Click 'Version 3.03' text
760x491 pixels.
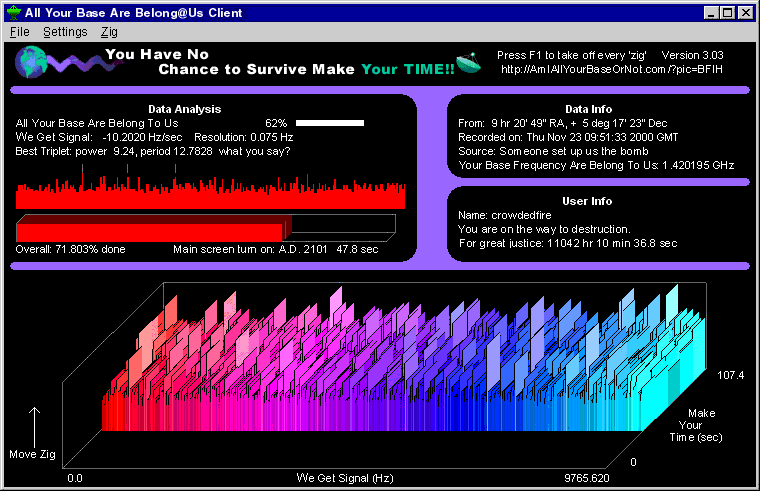[x=693, y=55]
